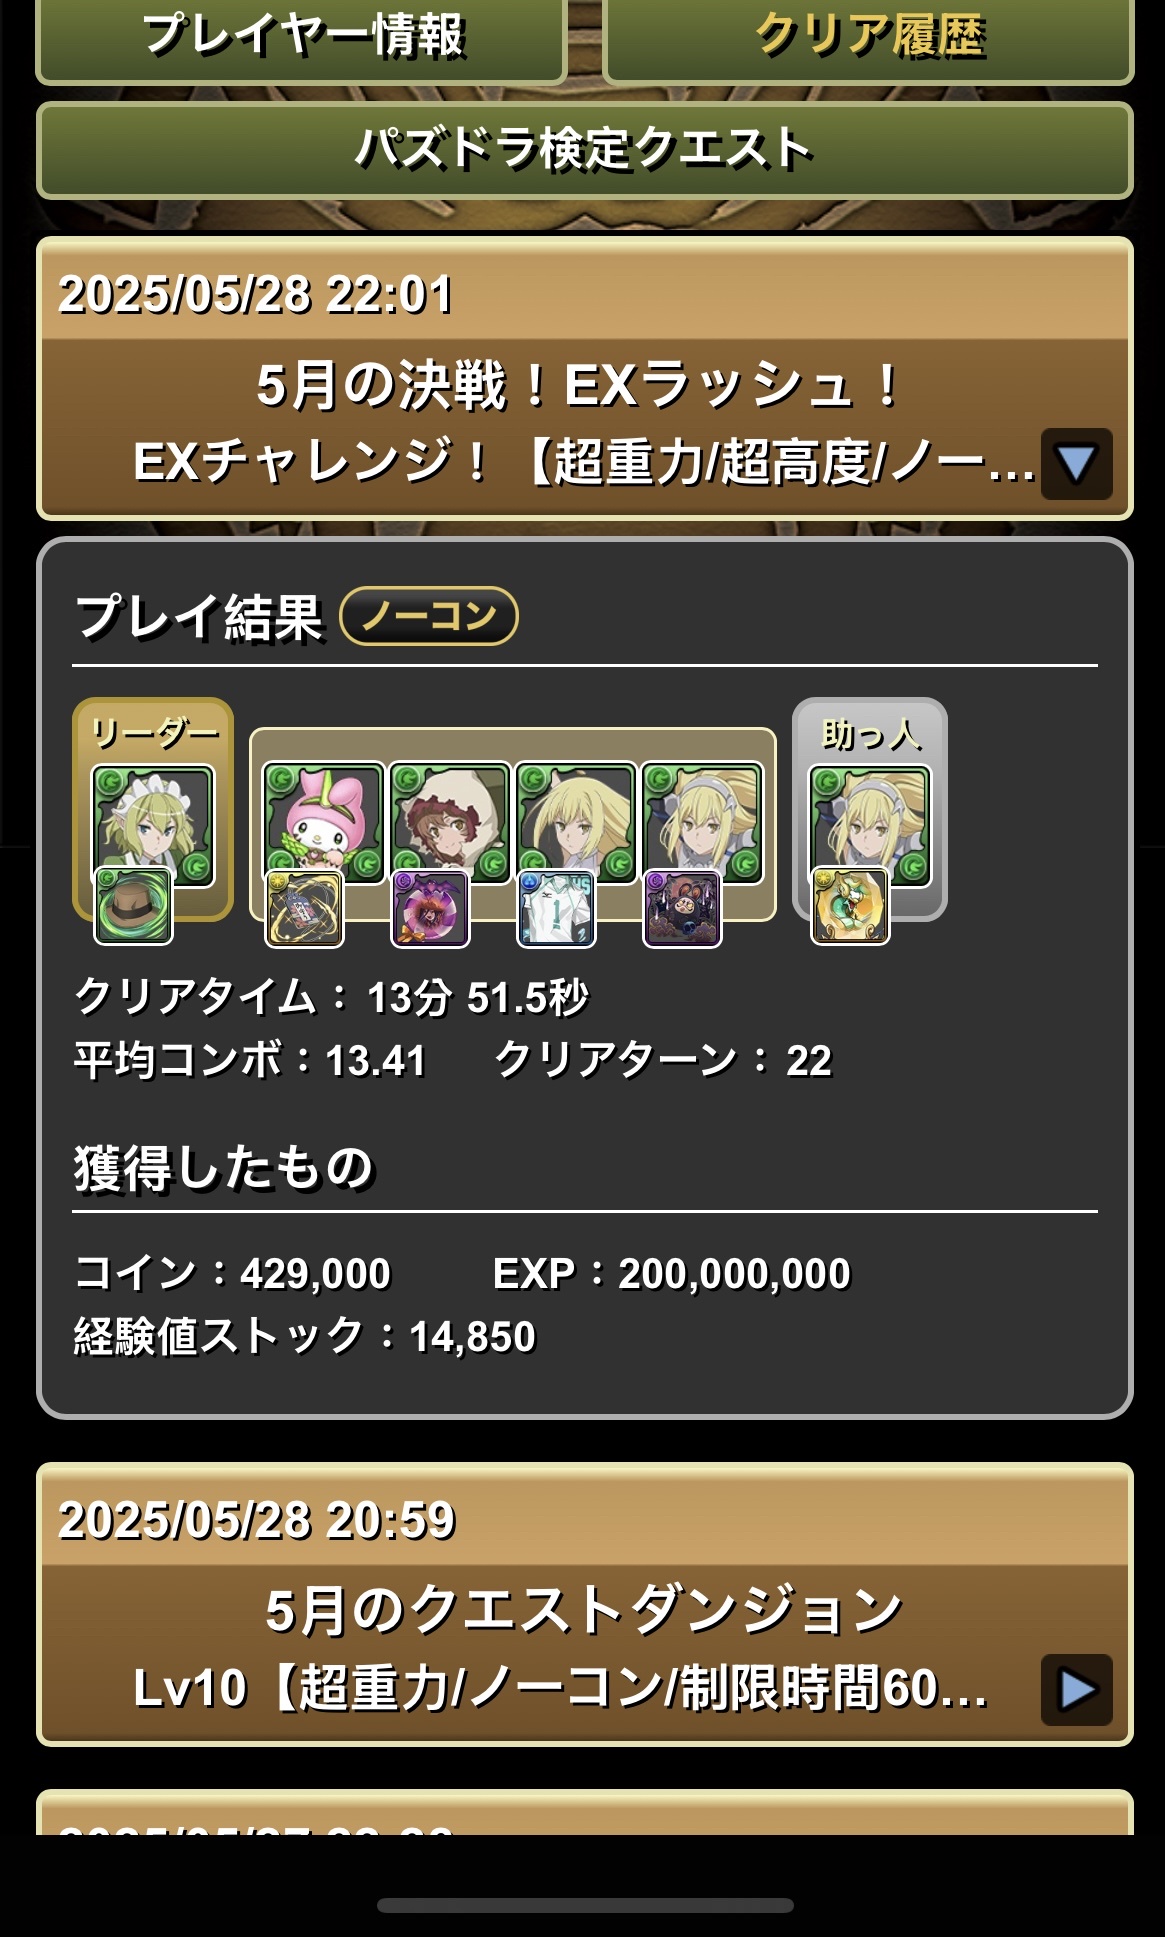
Task: Tap the ノーコン badge
Action: click(x=429, y=615)
